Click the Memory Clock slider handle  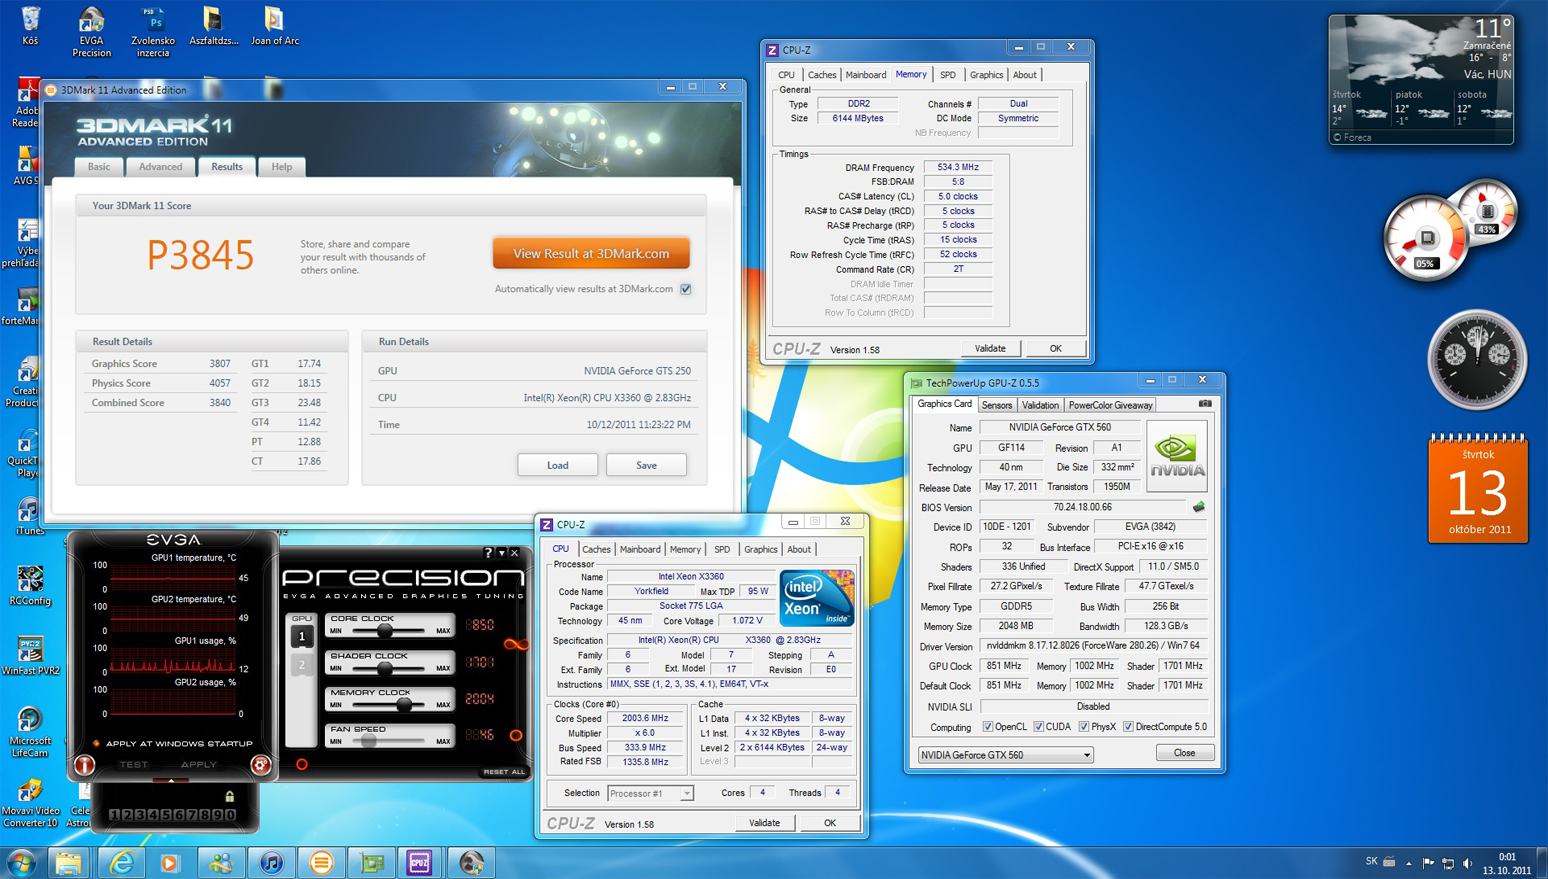point(404,705)
